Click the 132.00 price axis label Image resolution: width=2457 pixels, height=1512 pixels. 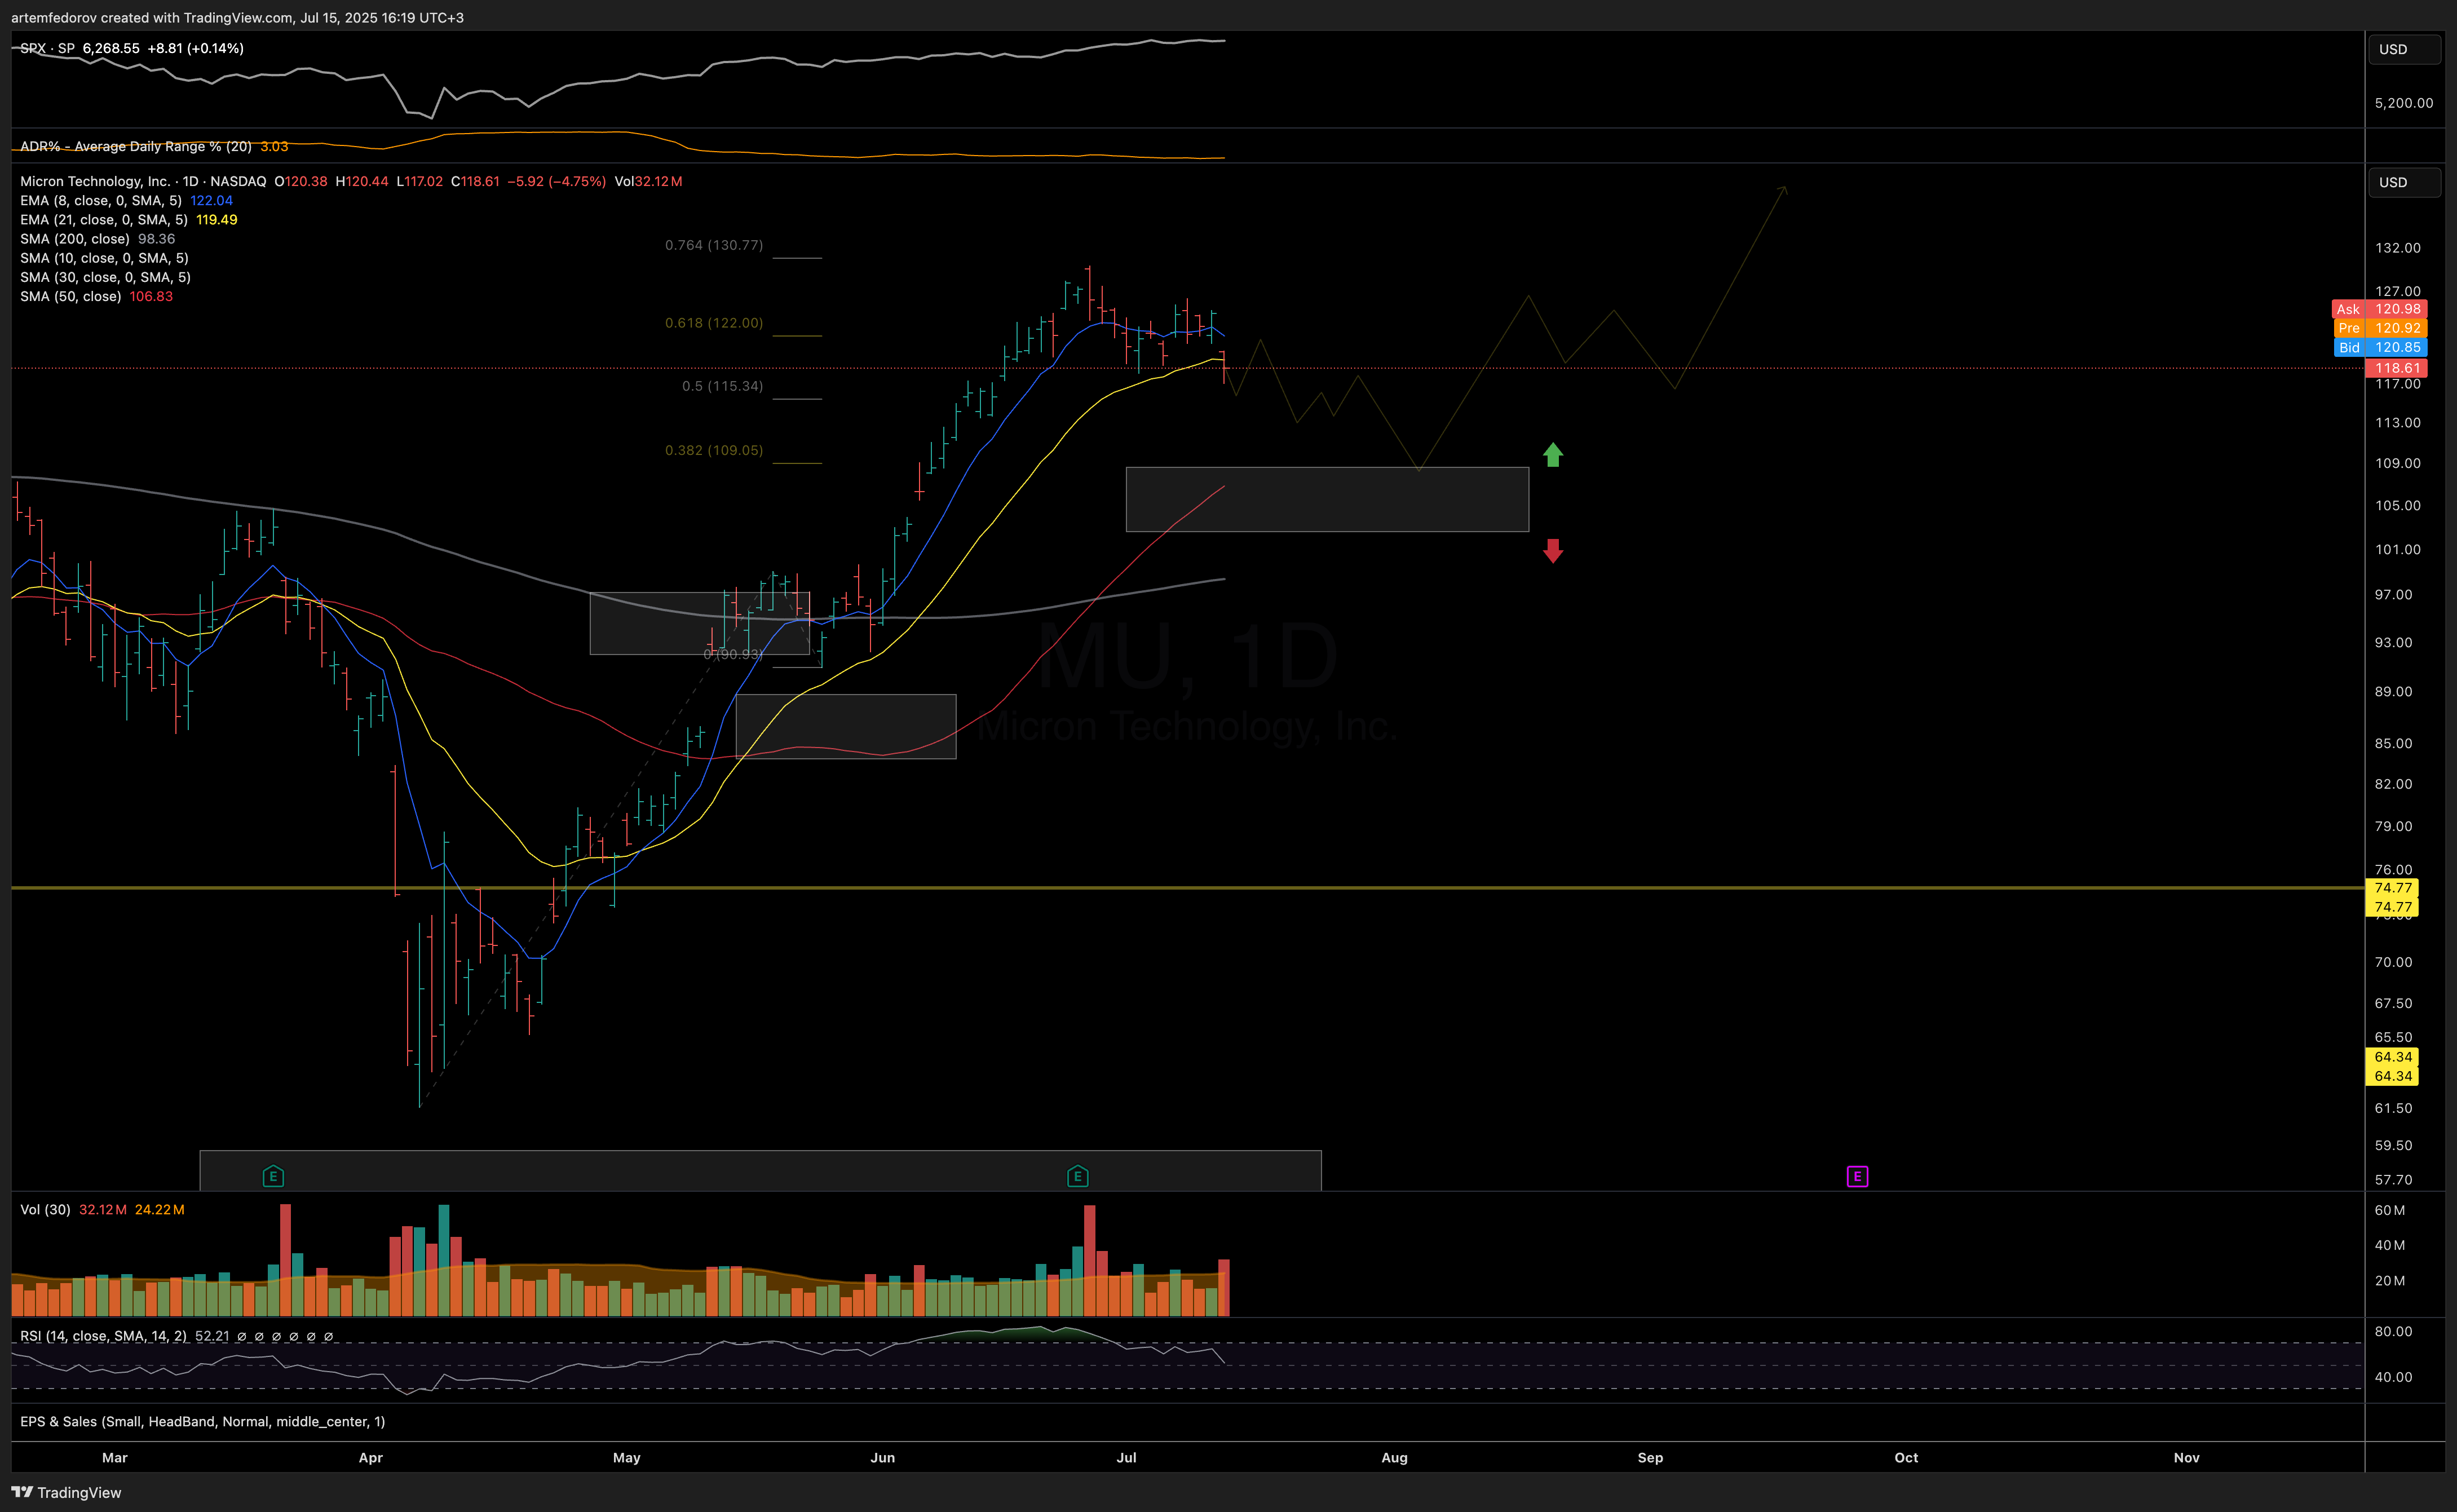[x=2398, y=248]
